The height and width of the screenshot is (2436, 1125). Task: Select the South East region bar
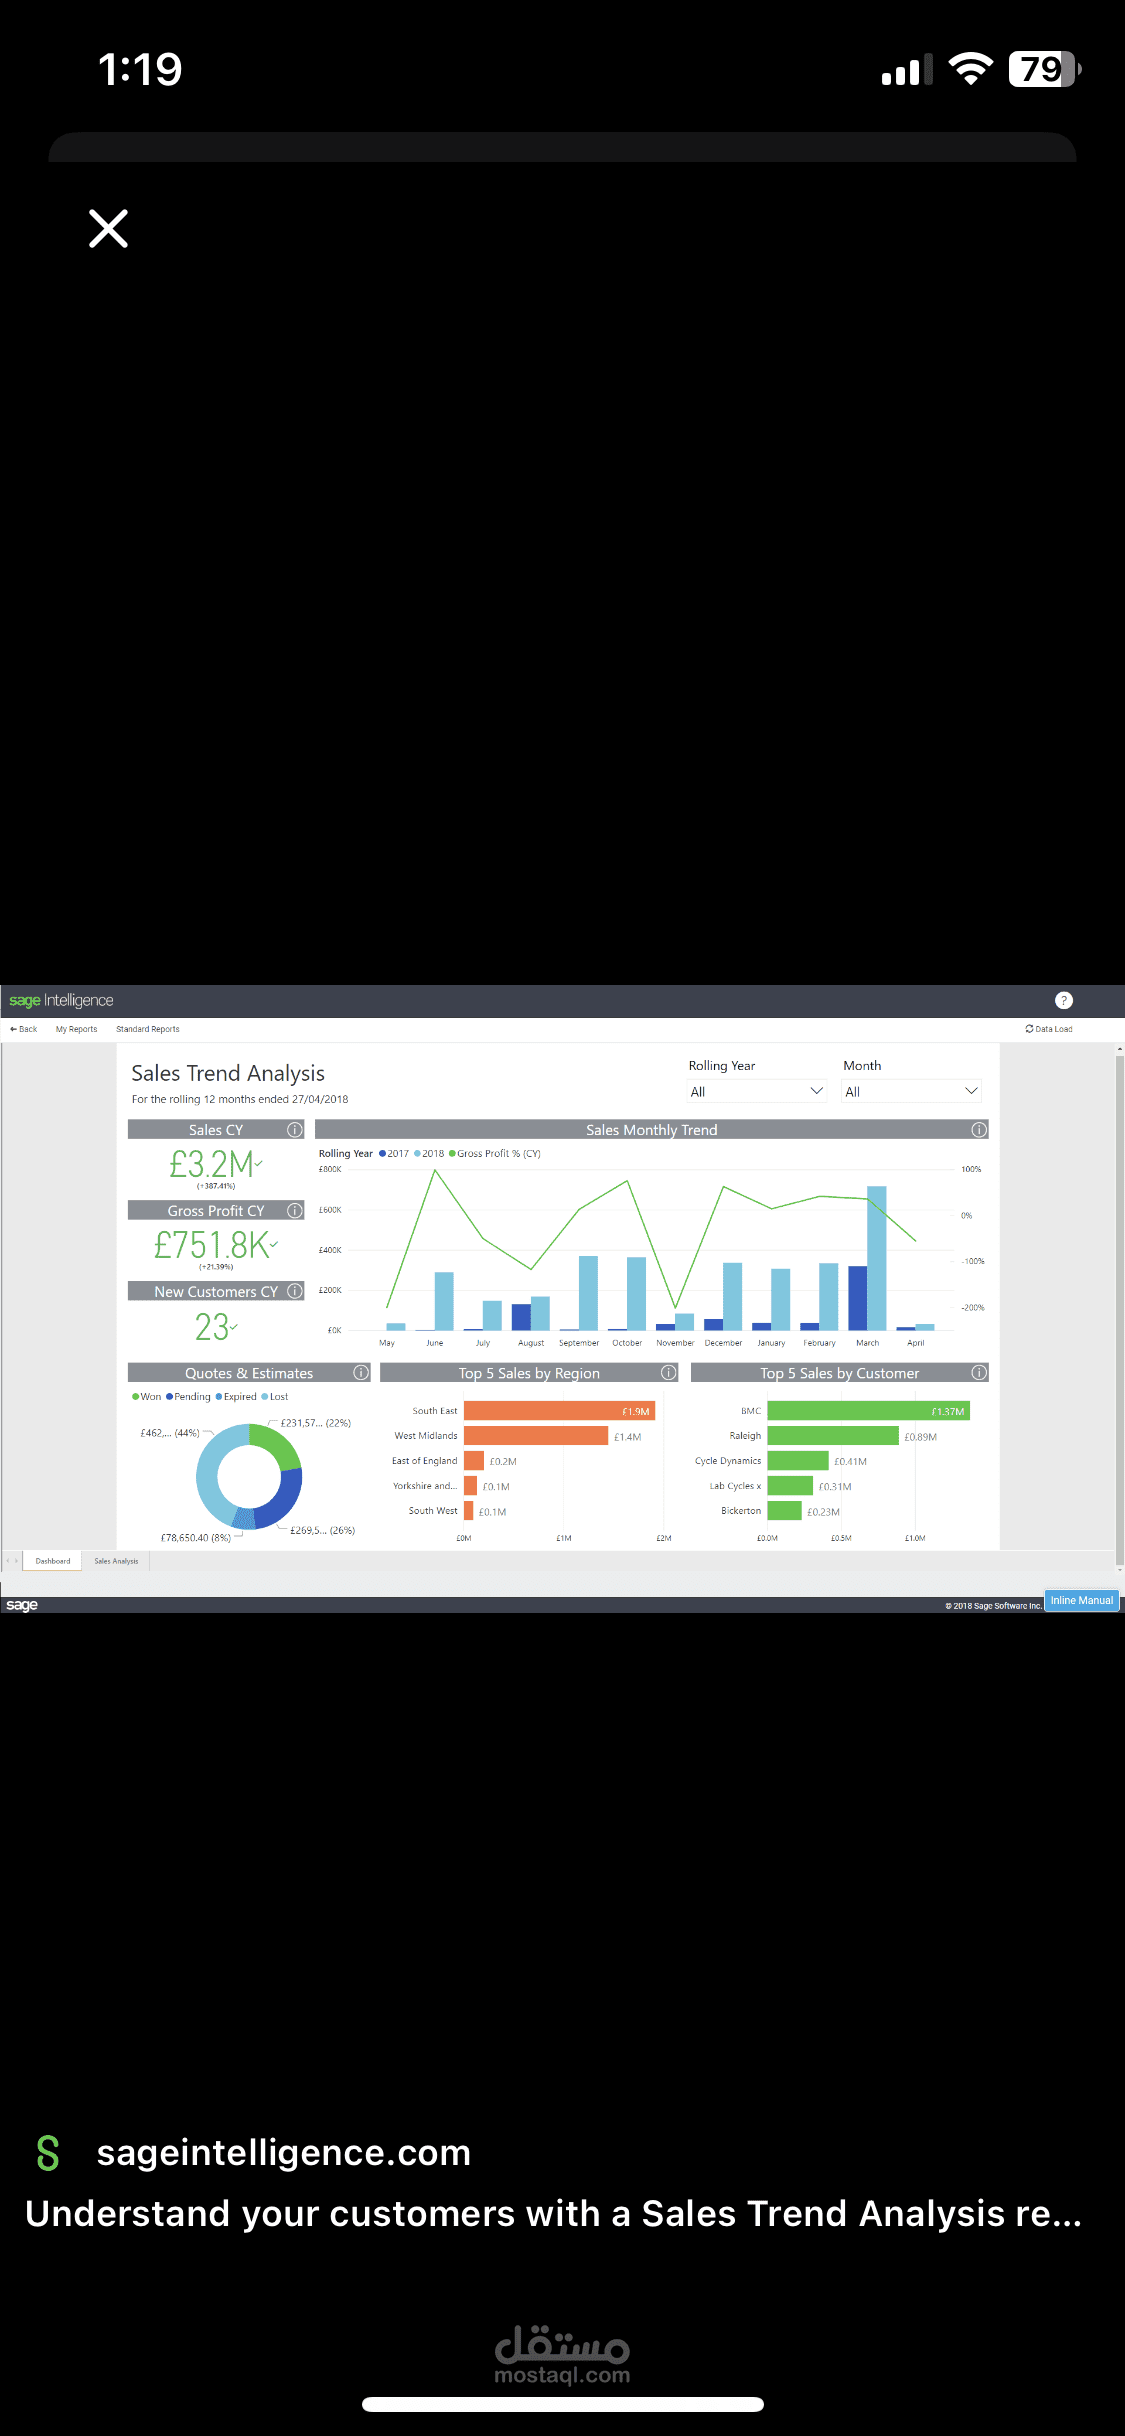pyautogui.click(x=559, y=1411)
